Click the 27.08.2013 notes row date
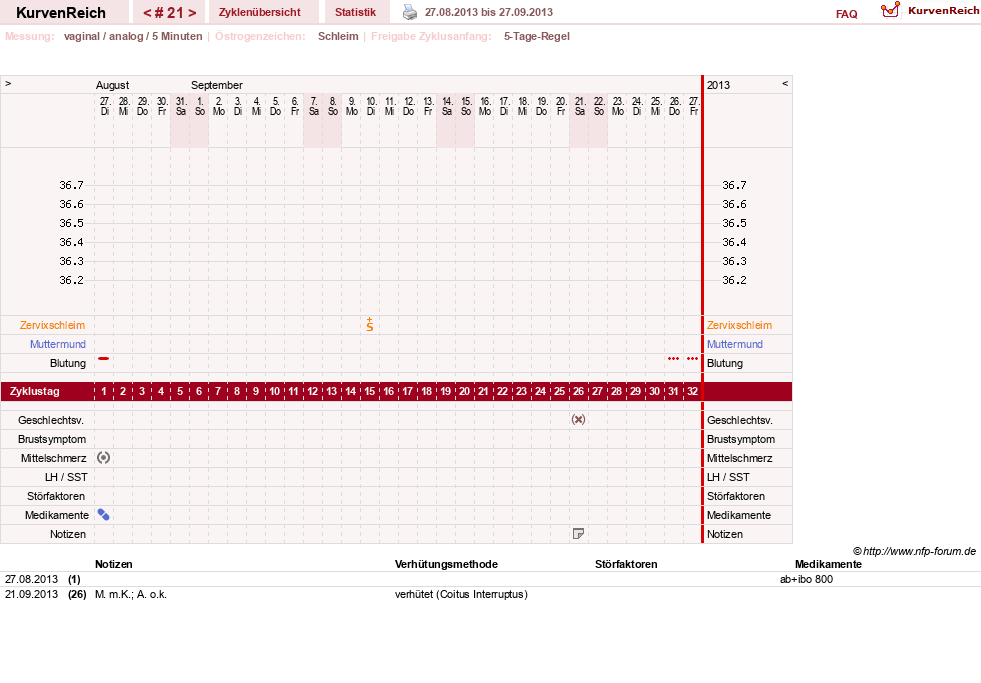981x683 pixels. (x=31, y=579)
